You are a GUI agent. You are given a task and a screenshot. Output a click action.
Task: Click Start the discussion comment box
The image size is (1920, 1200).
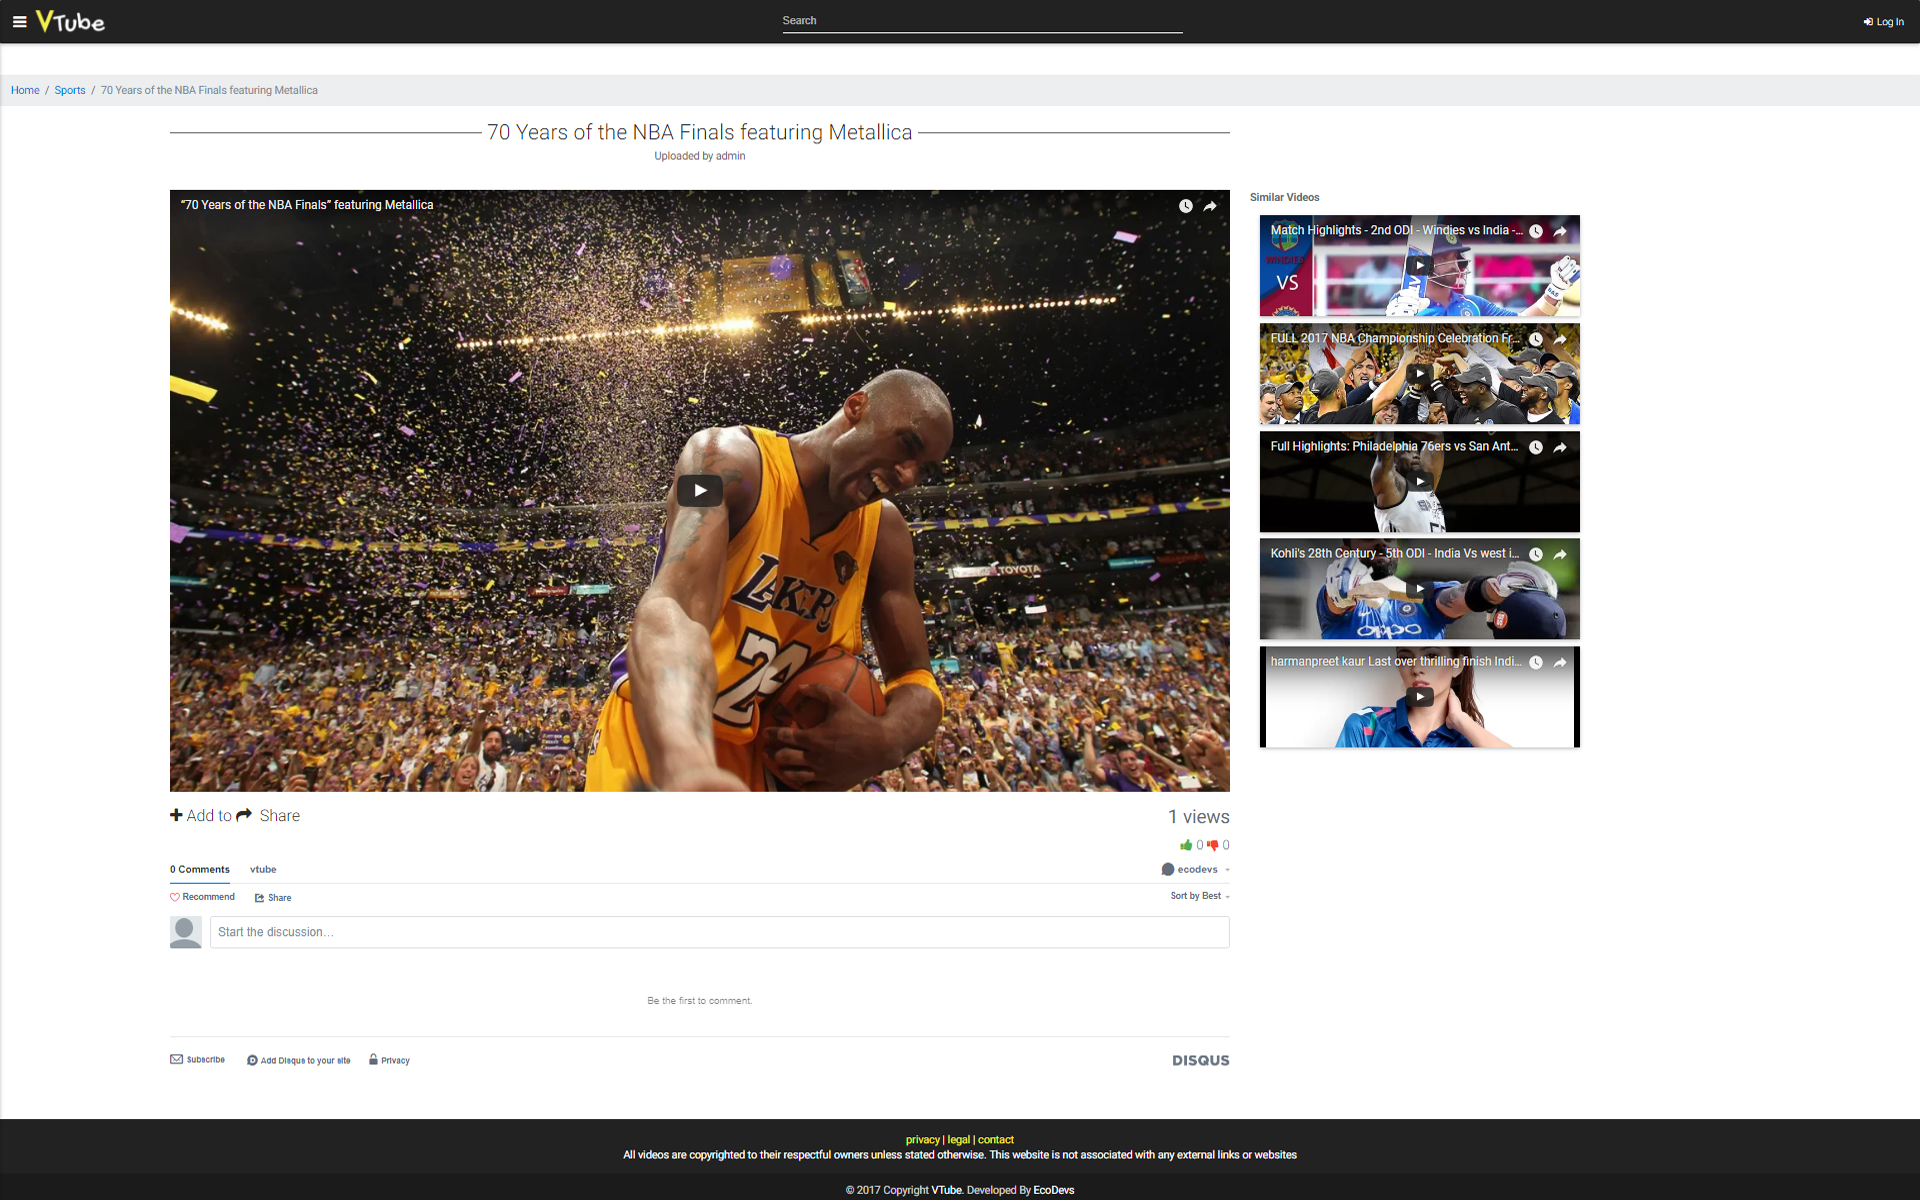click(x=719, y=932)
